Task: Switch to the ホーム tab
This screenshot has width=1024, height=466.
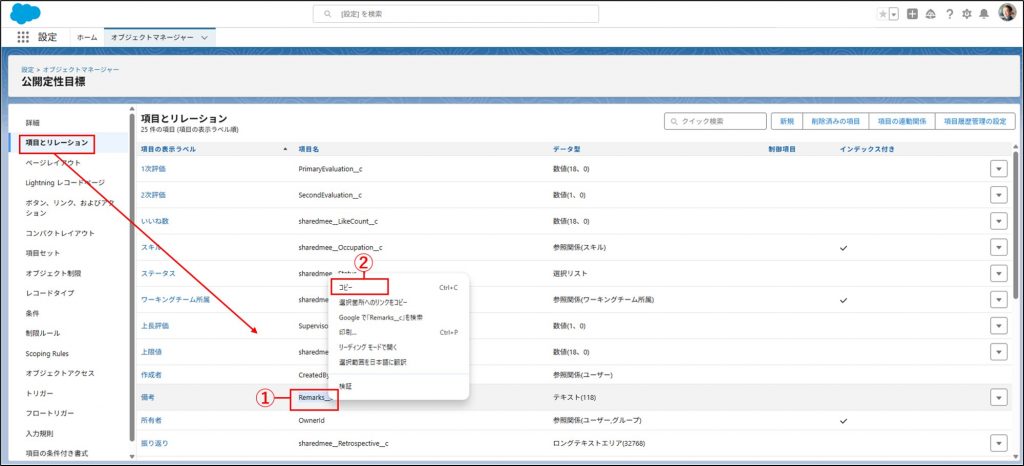Action: 87,37
